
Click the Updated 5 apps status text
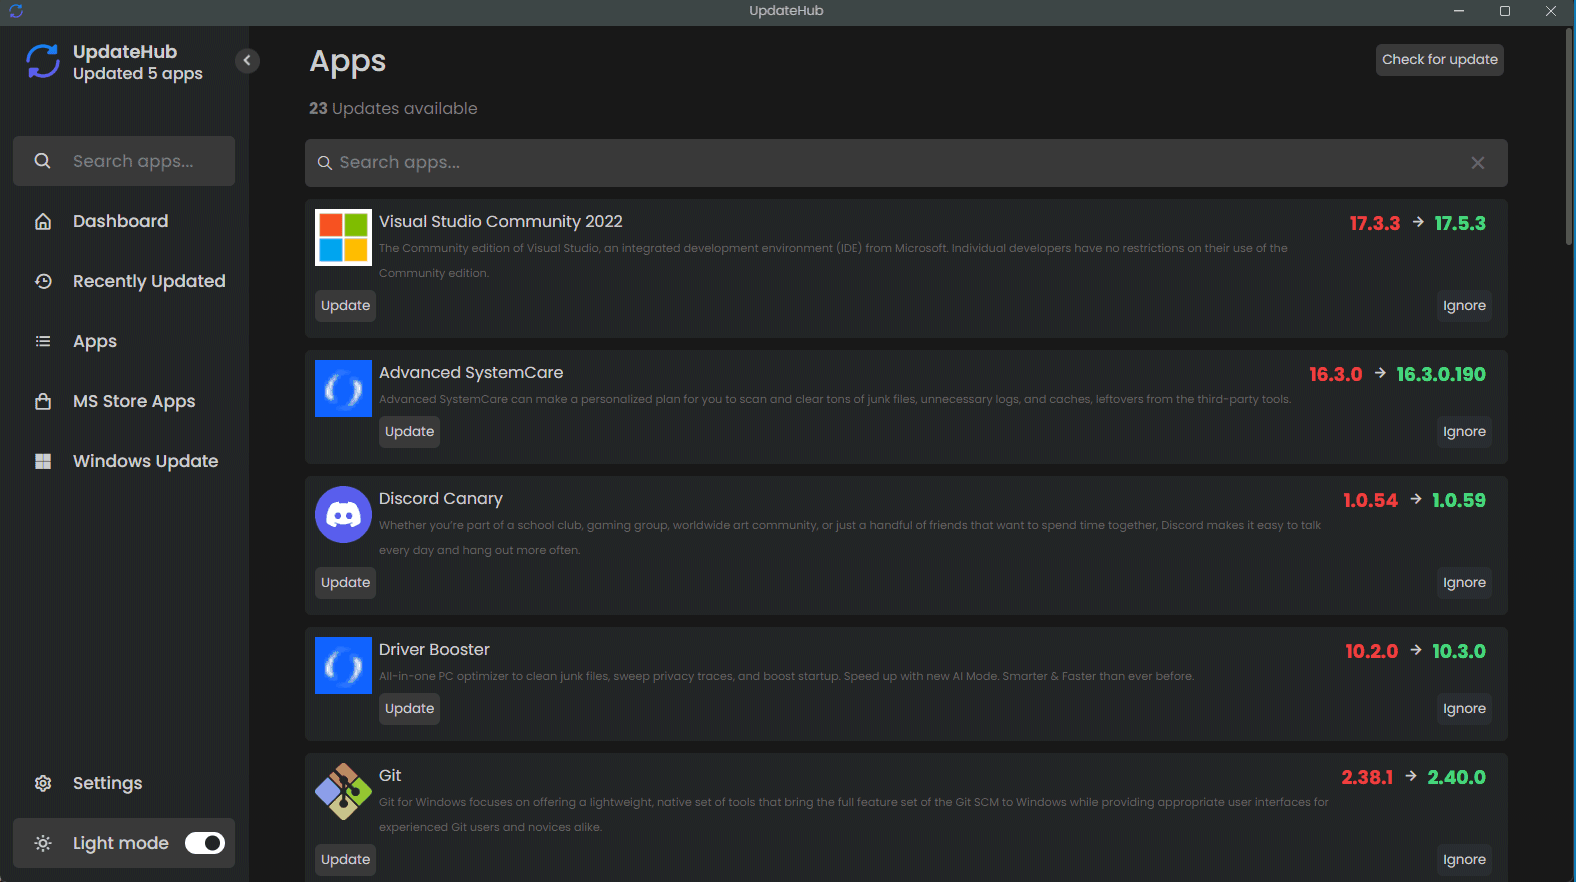[138, 74]
